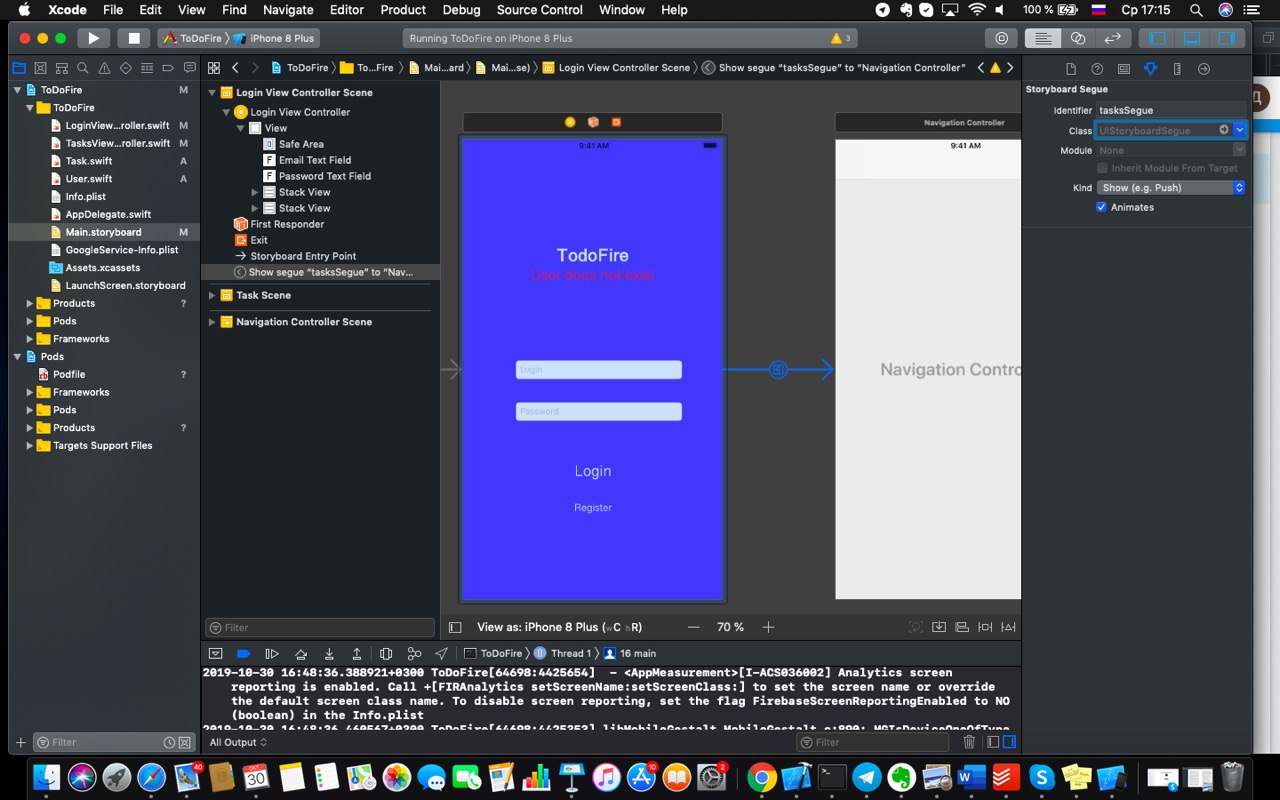Toggle the Navigator panel visibility
Viewport: 1280px width, 800px height.
point(1157,38)
